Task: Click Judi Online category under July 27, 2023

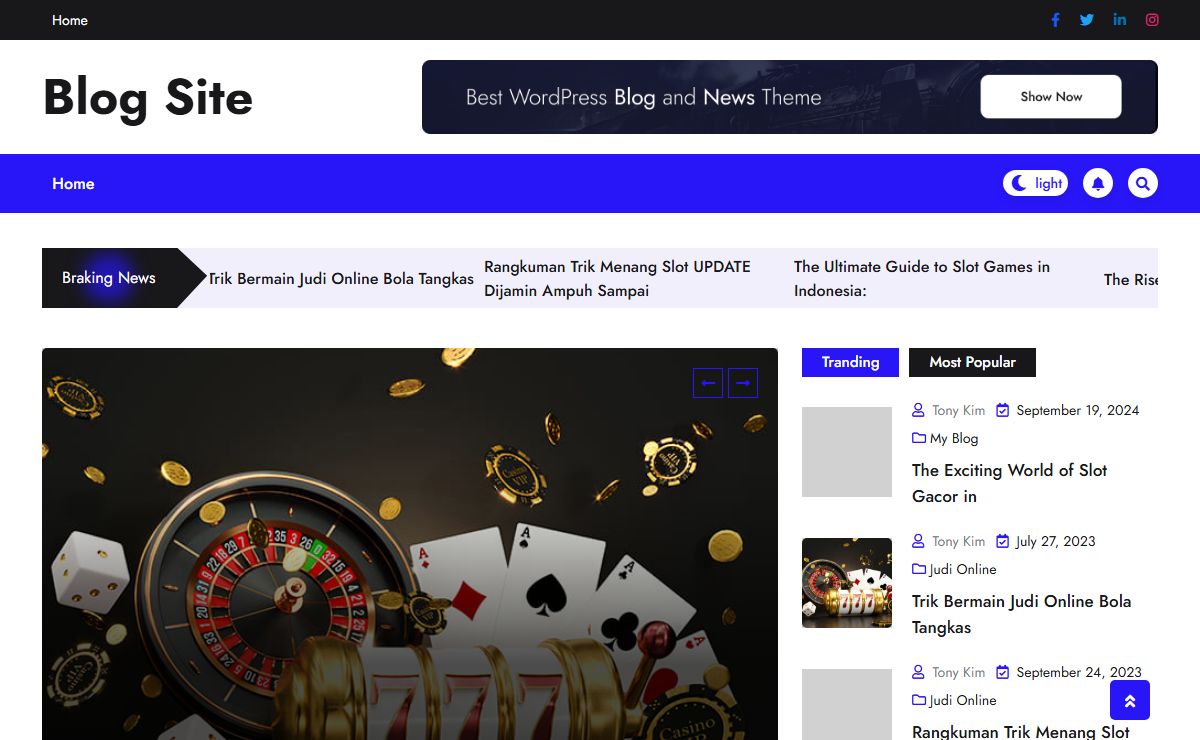Action: pos(963,569)
